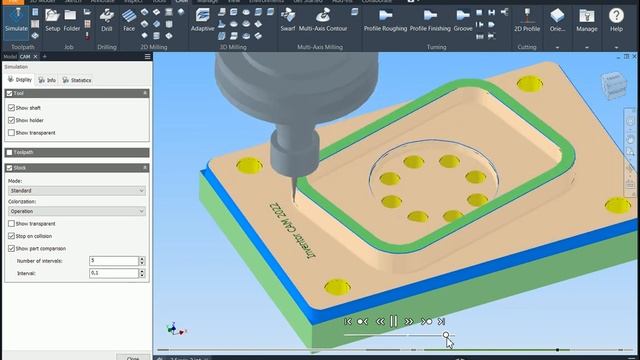Expand the dropdown arrow under Manage panel
The height and width of the screenshot is (360, 640).
point(587,47)
